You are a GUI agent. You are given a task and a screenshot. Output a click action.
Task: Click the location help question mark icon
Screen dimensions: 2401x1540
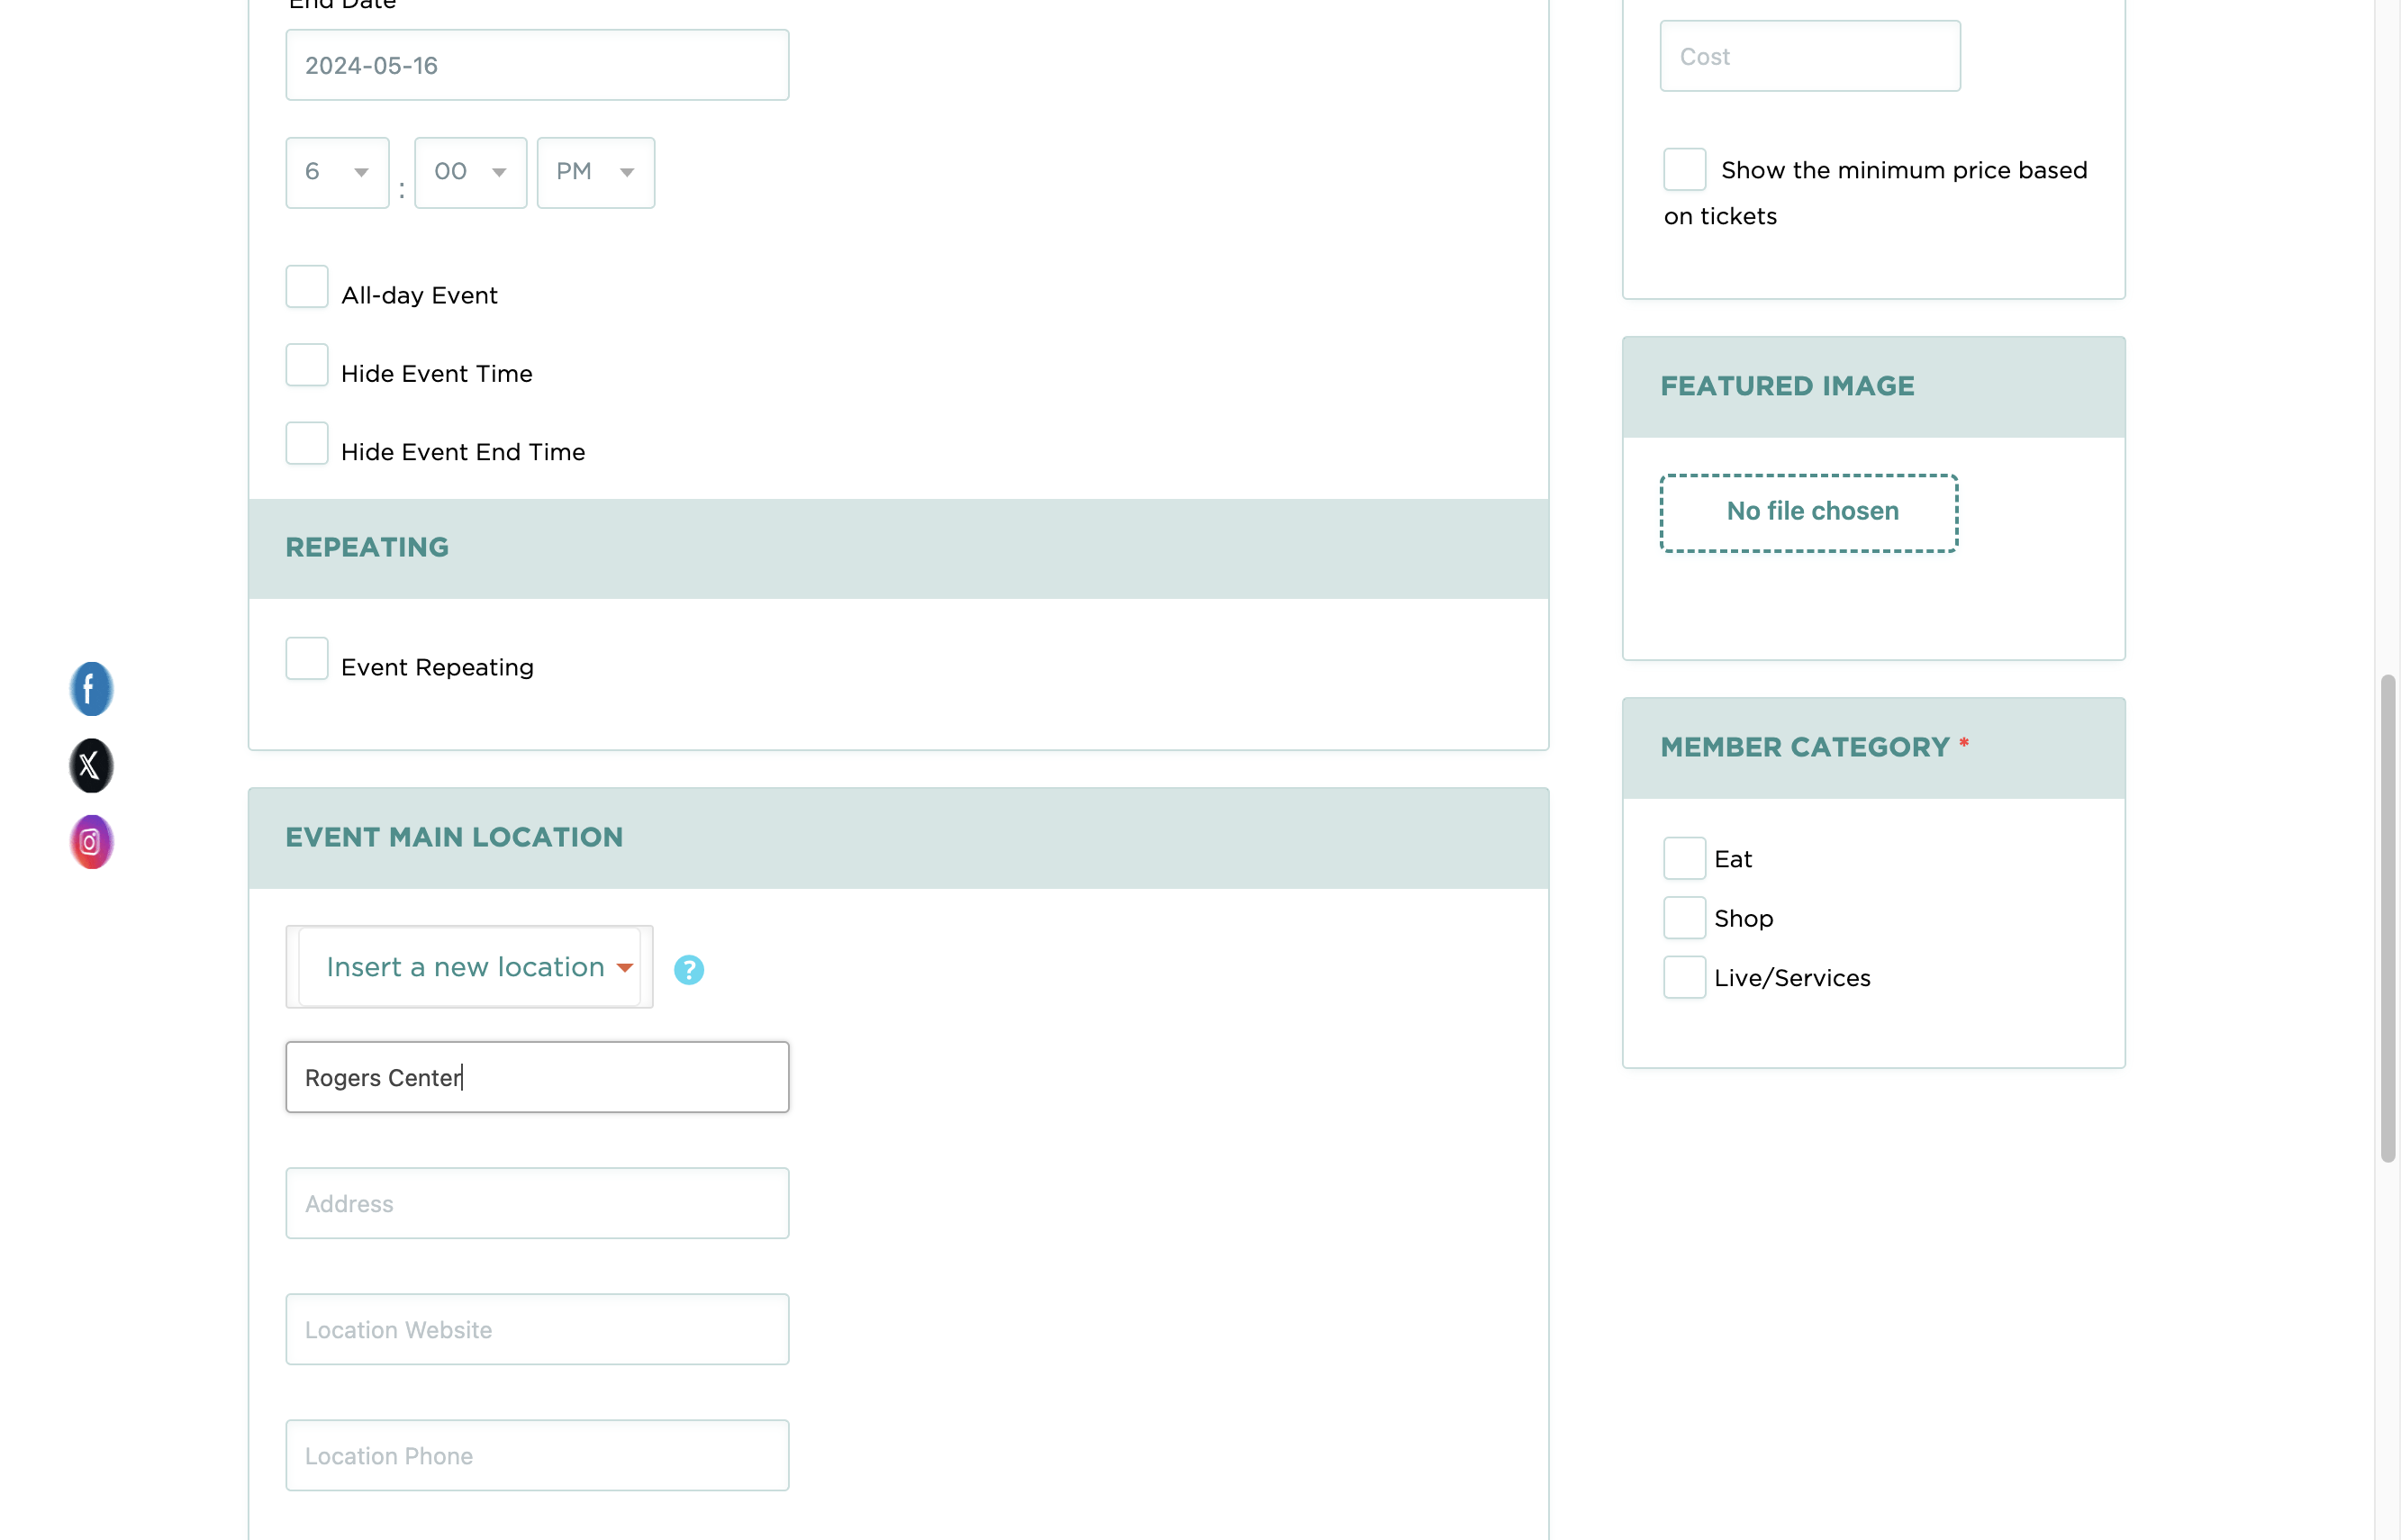(689, 969)
